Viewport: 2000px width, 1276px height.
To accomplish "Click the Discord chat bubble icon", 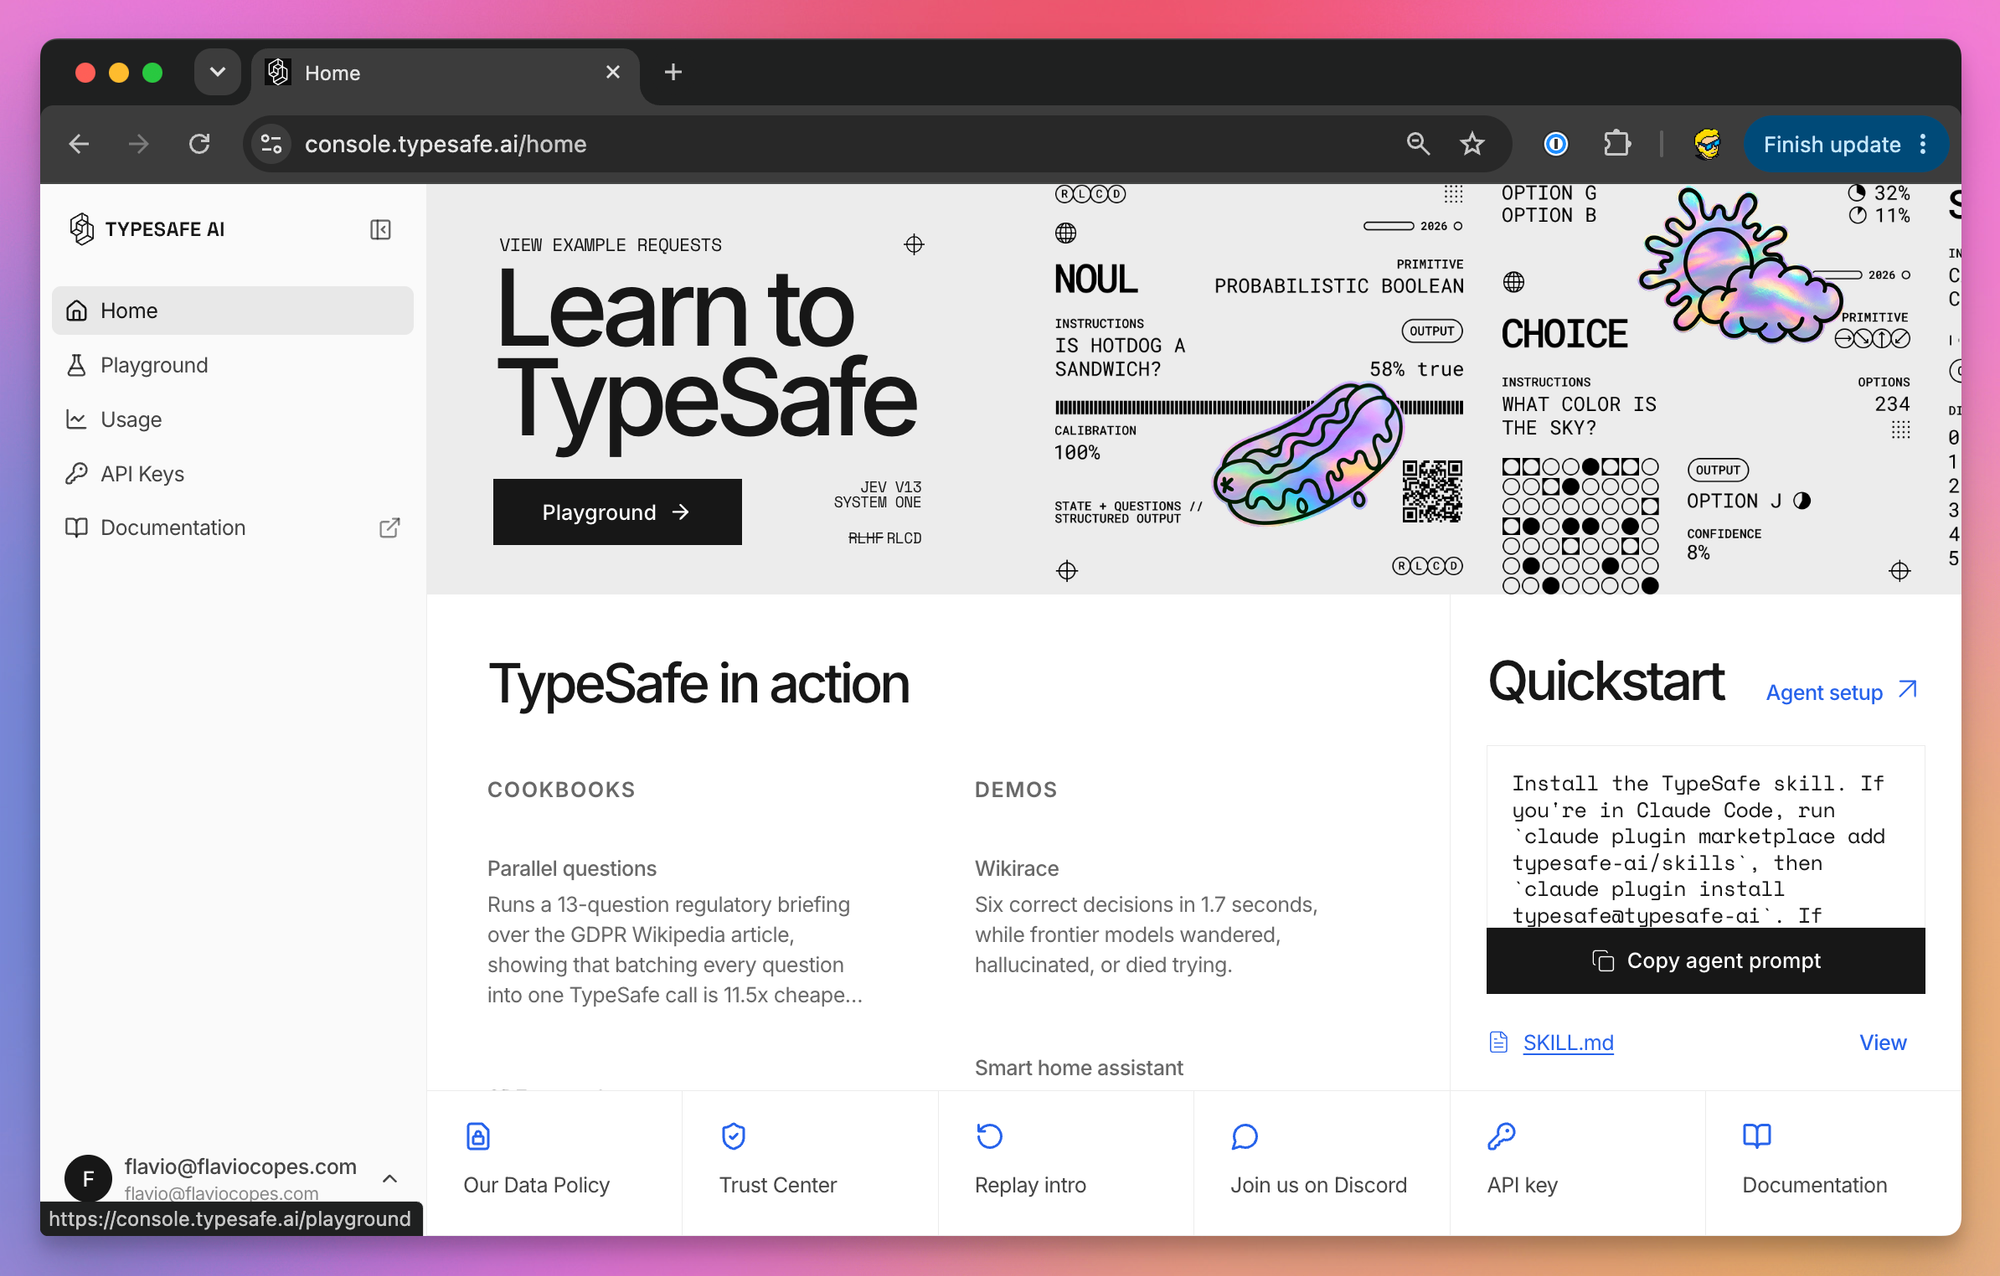I will point(1245,1136).
